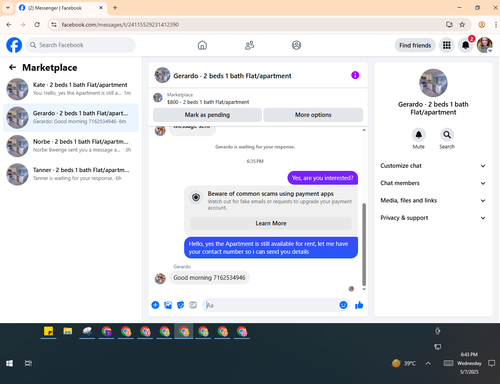Open Chrome three-dot menu
This screenshot has width=500, height=384.
pos(496,25)
